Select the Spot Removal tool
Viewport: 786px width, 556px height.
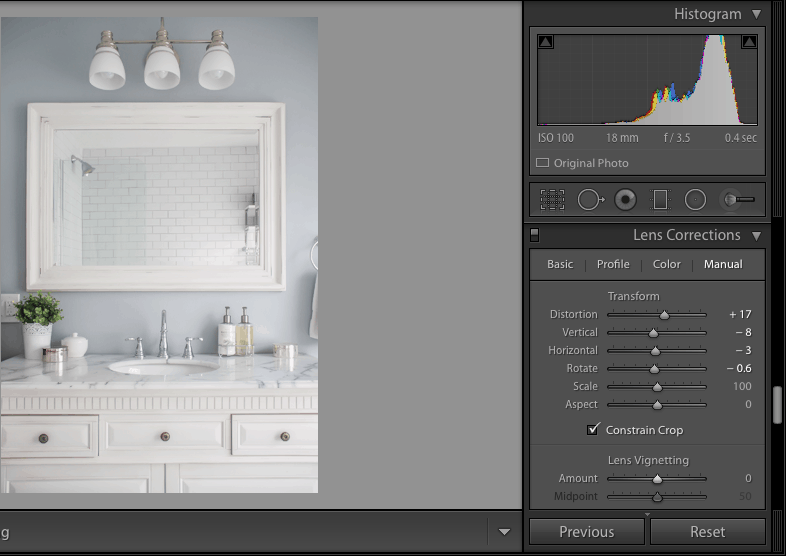point(591,200)
